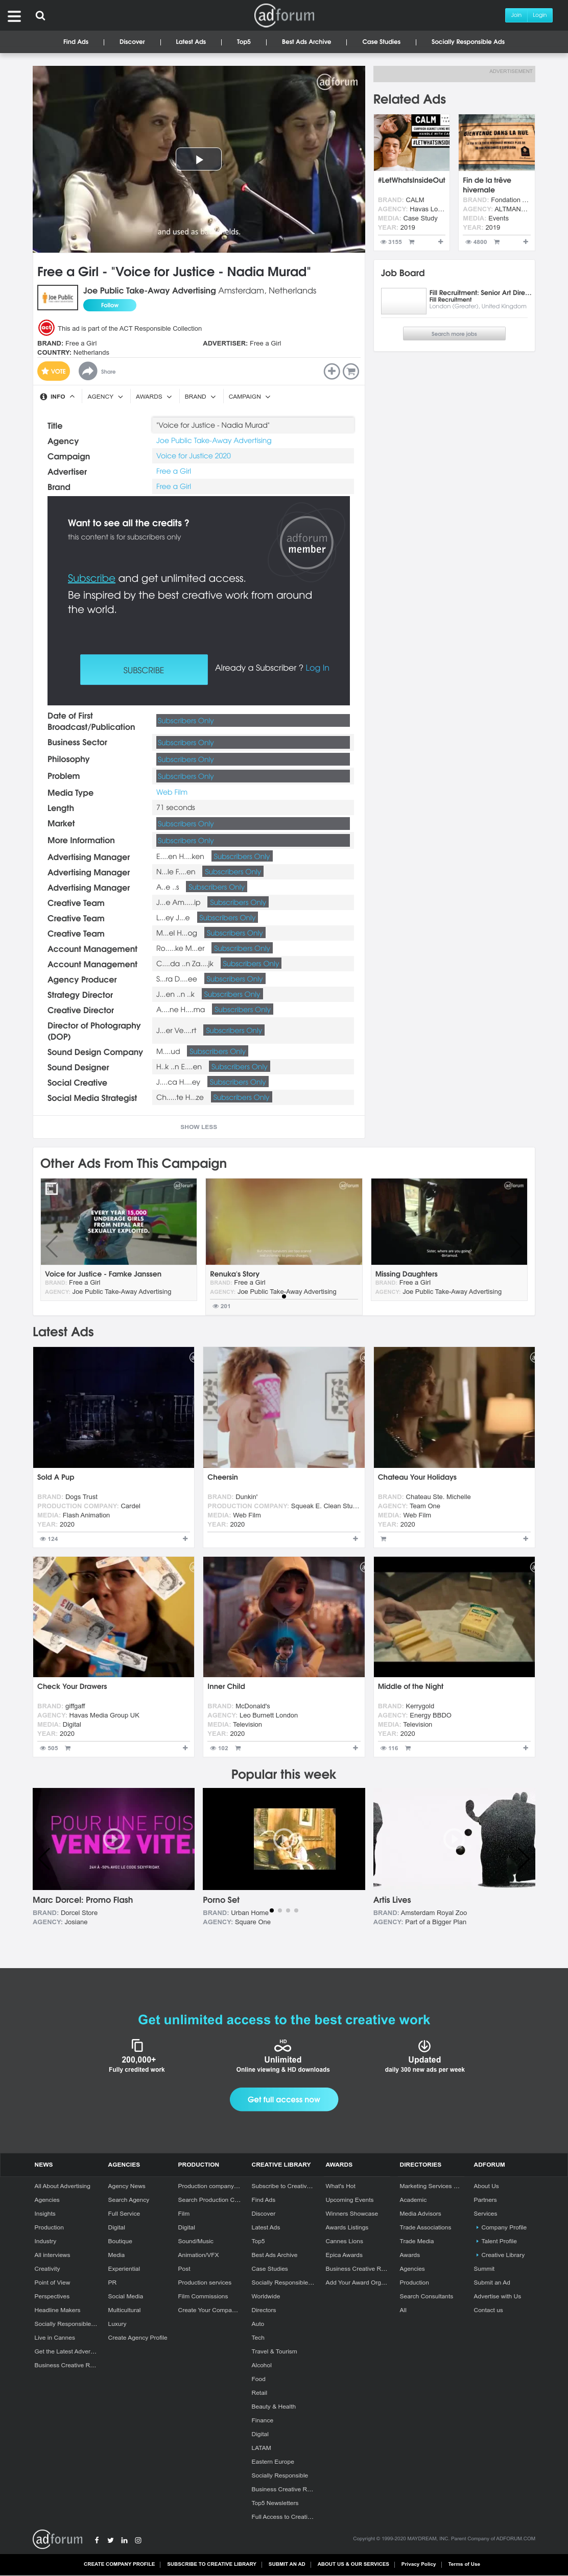Previous slide arrow in campaign ads carousel
Image resolution: width=568 pixels, height=2576 pixels.
click(52, 1247)
